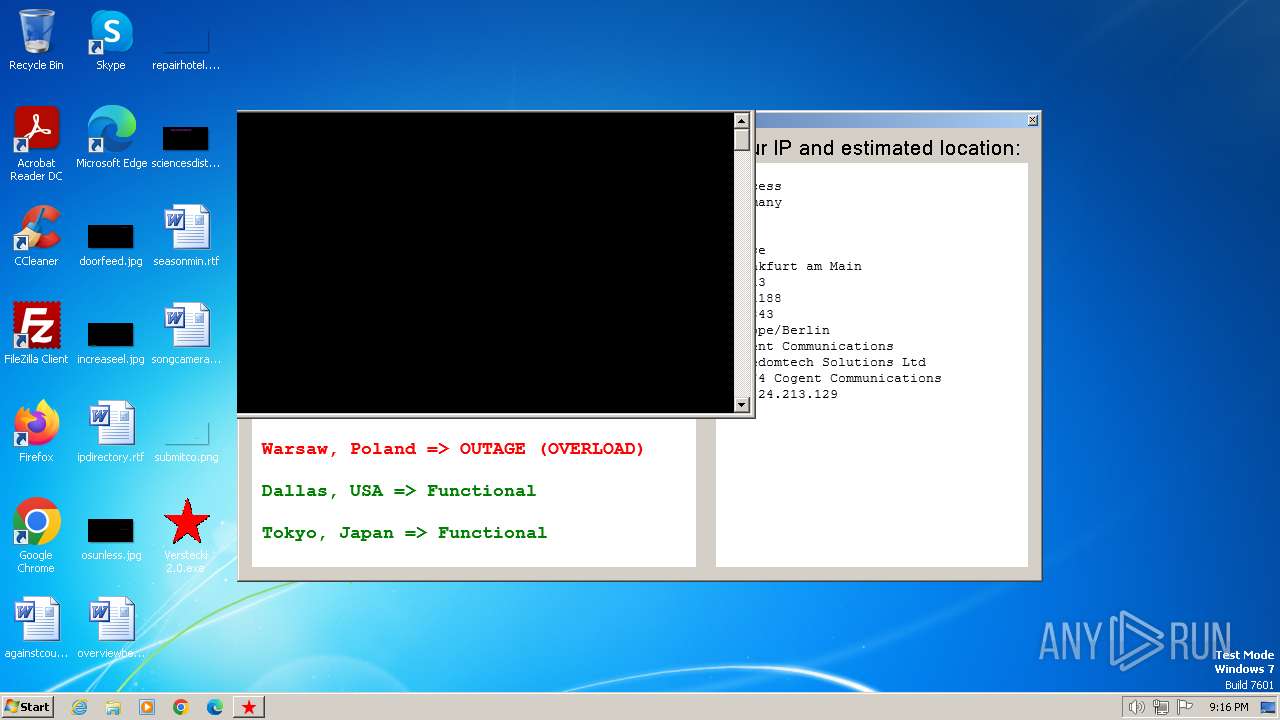Click the Solutions Ltd organization line

840,362
